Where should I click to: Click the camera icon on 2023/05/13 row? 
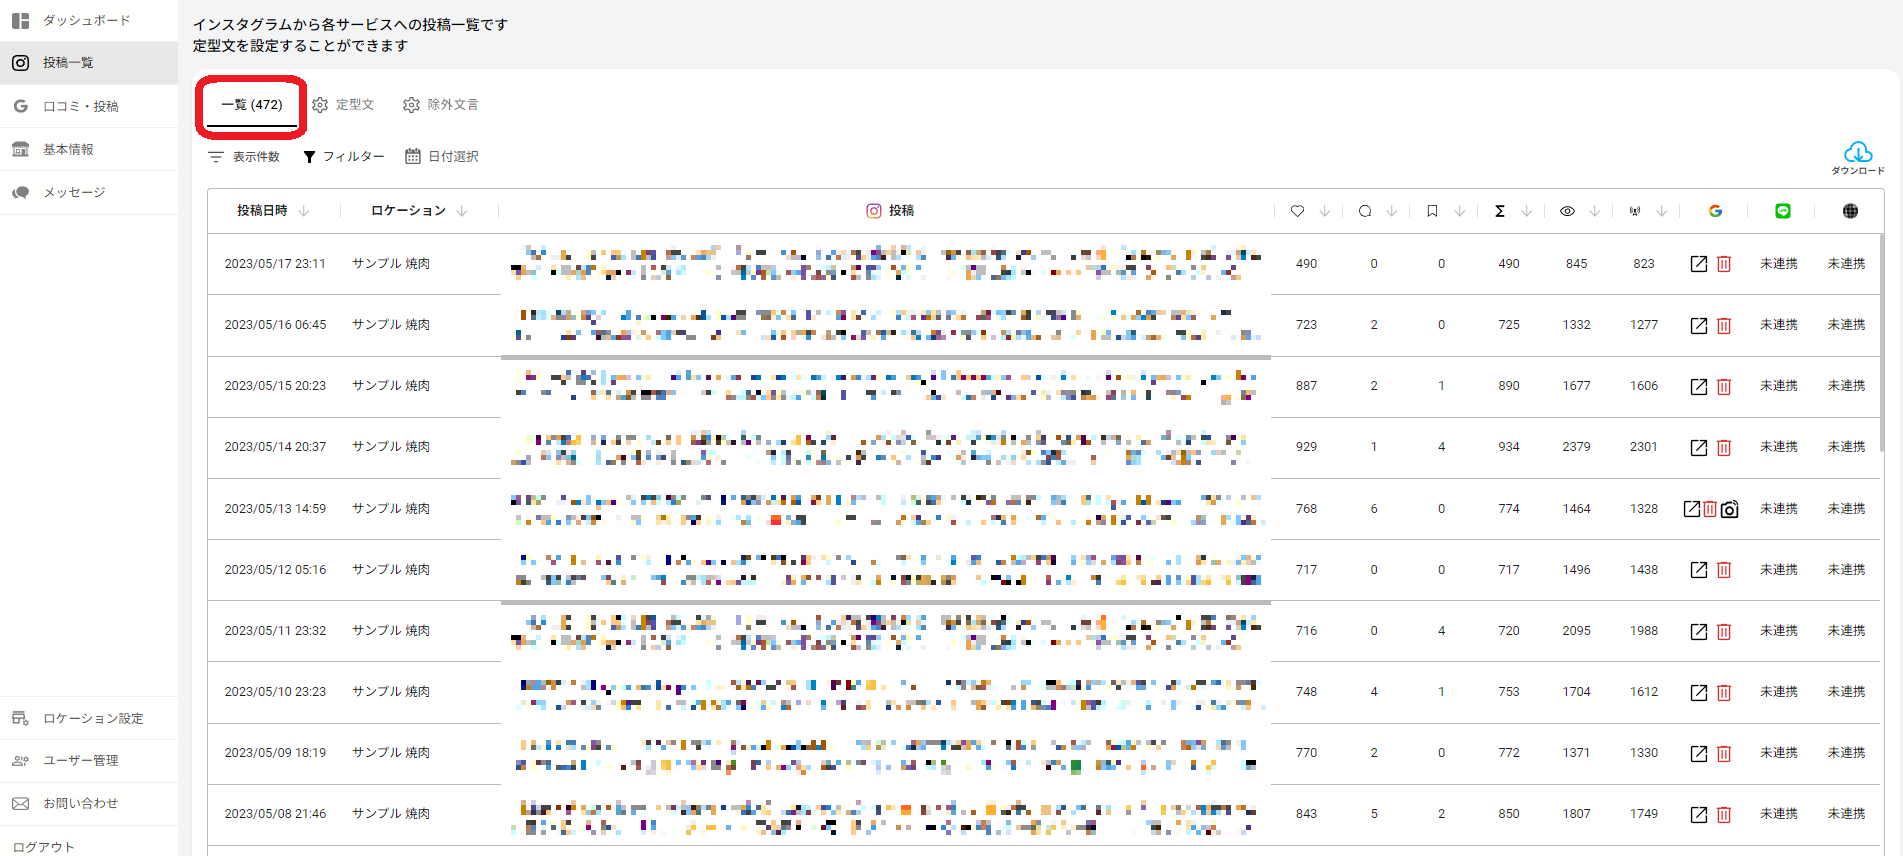tap(1730, 509)
